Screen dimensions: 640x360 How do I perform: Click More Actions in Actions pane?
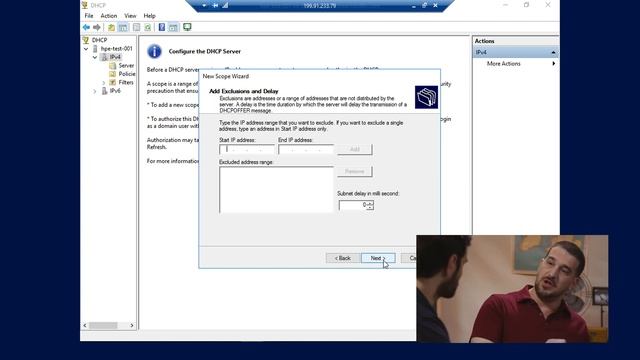(503, 64)
